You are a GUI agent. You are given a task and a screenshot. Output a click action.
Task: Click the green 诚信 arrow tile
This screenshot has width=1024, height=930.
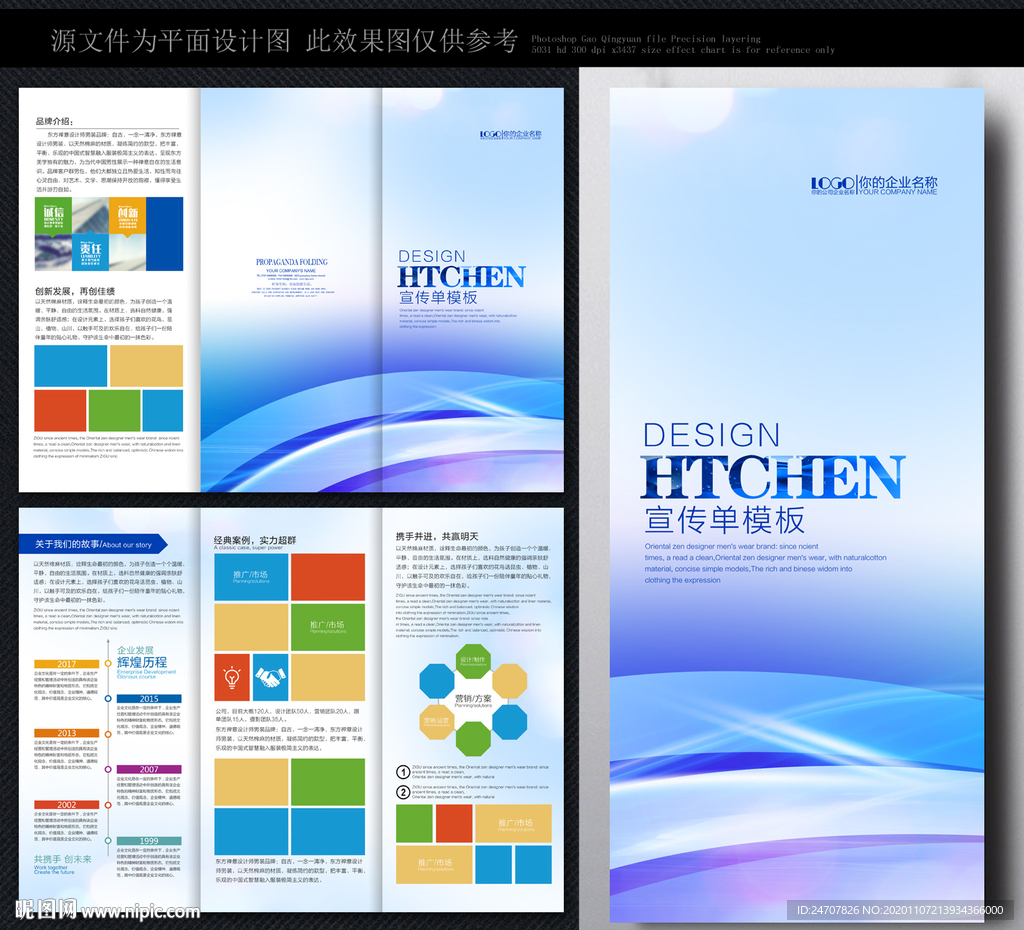[x=53, y=217]
